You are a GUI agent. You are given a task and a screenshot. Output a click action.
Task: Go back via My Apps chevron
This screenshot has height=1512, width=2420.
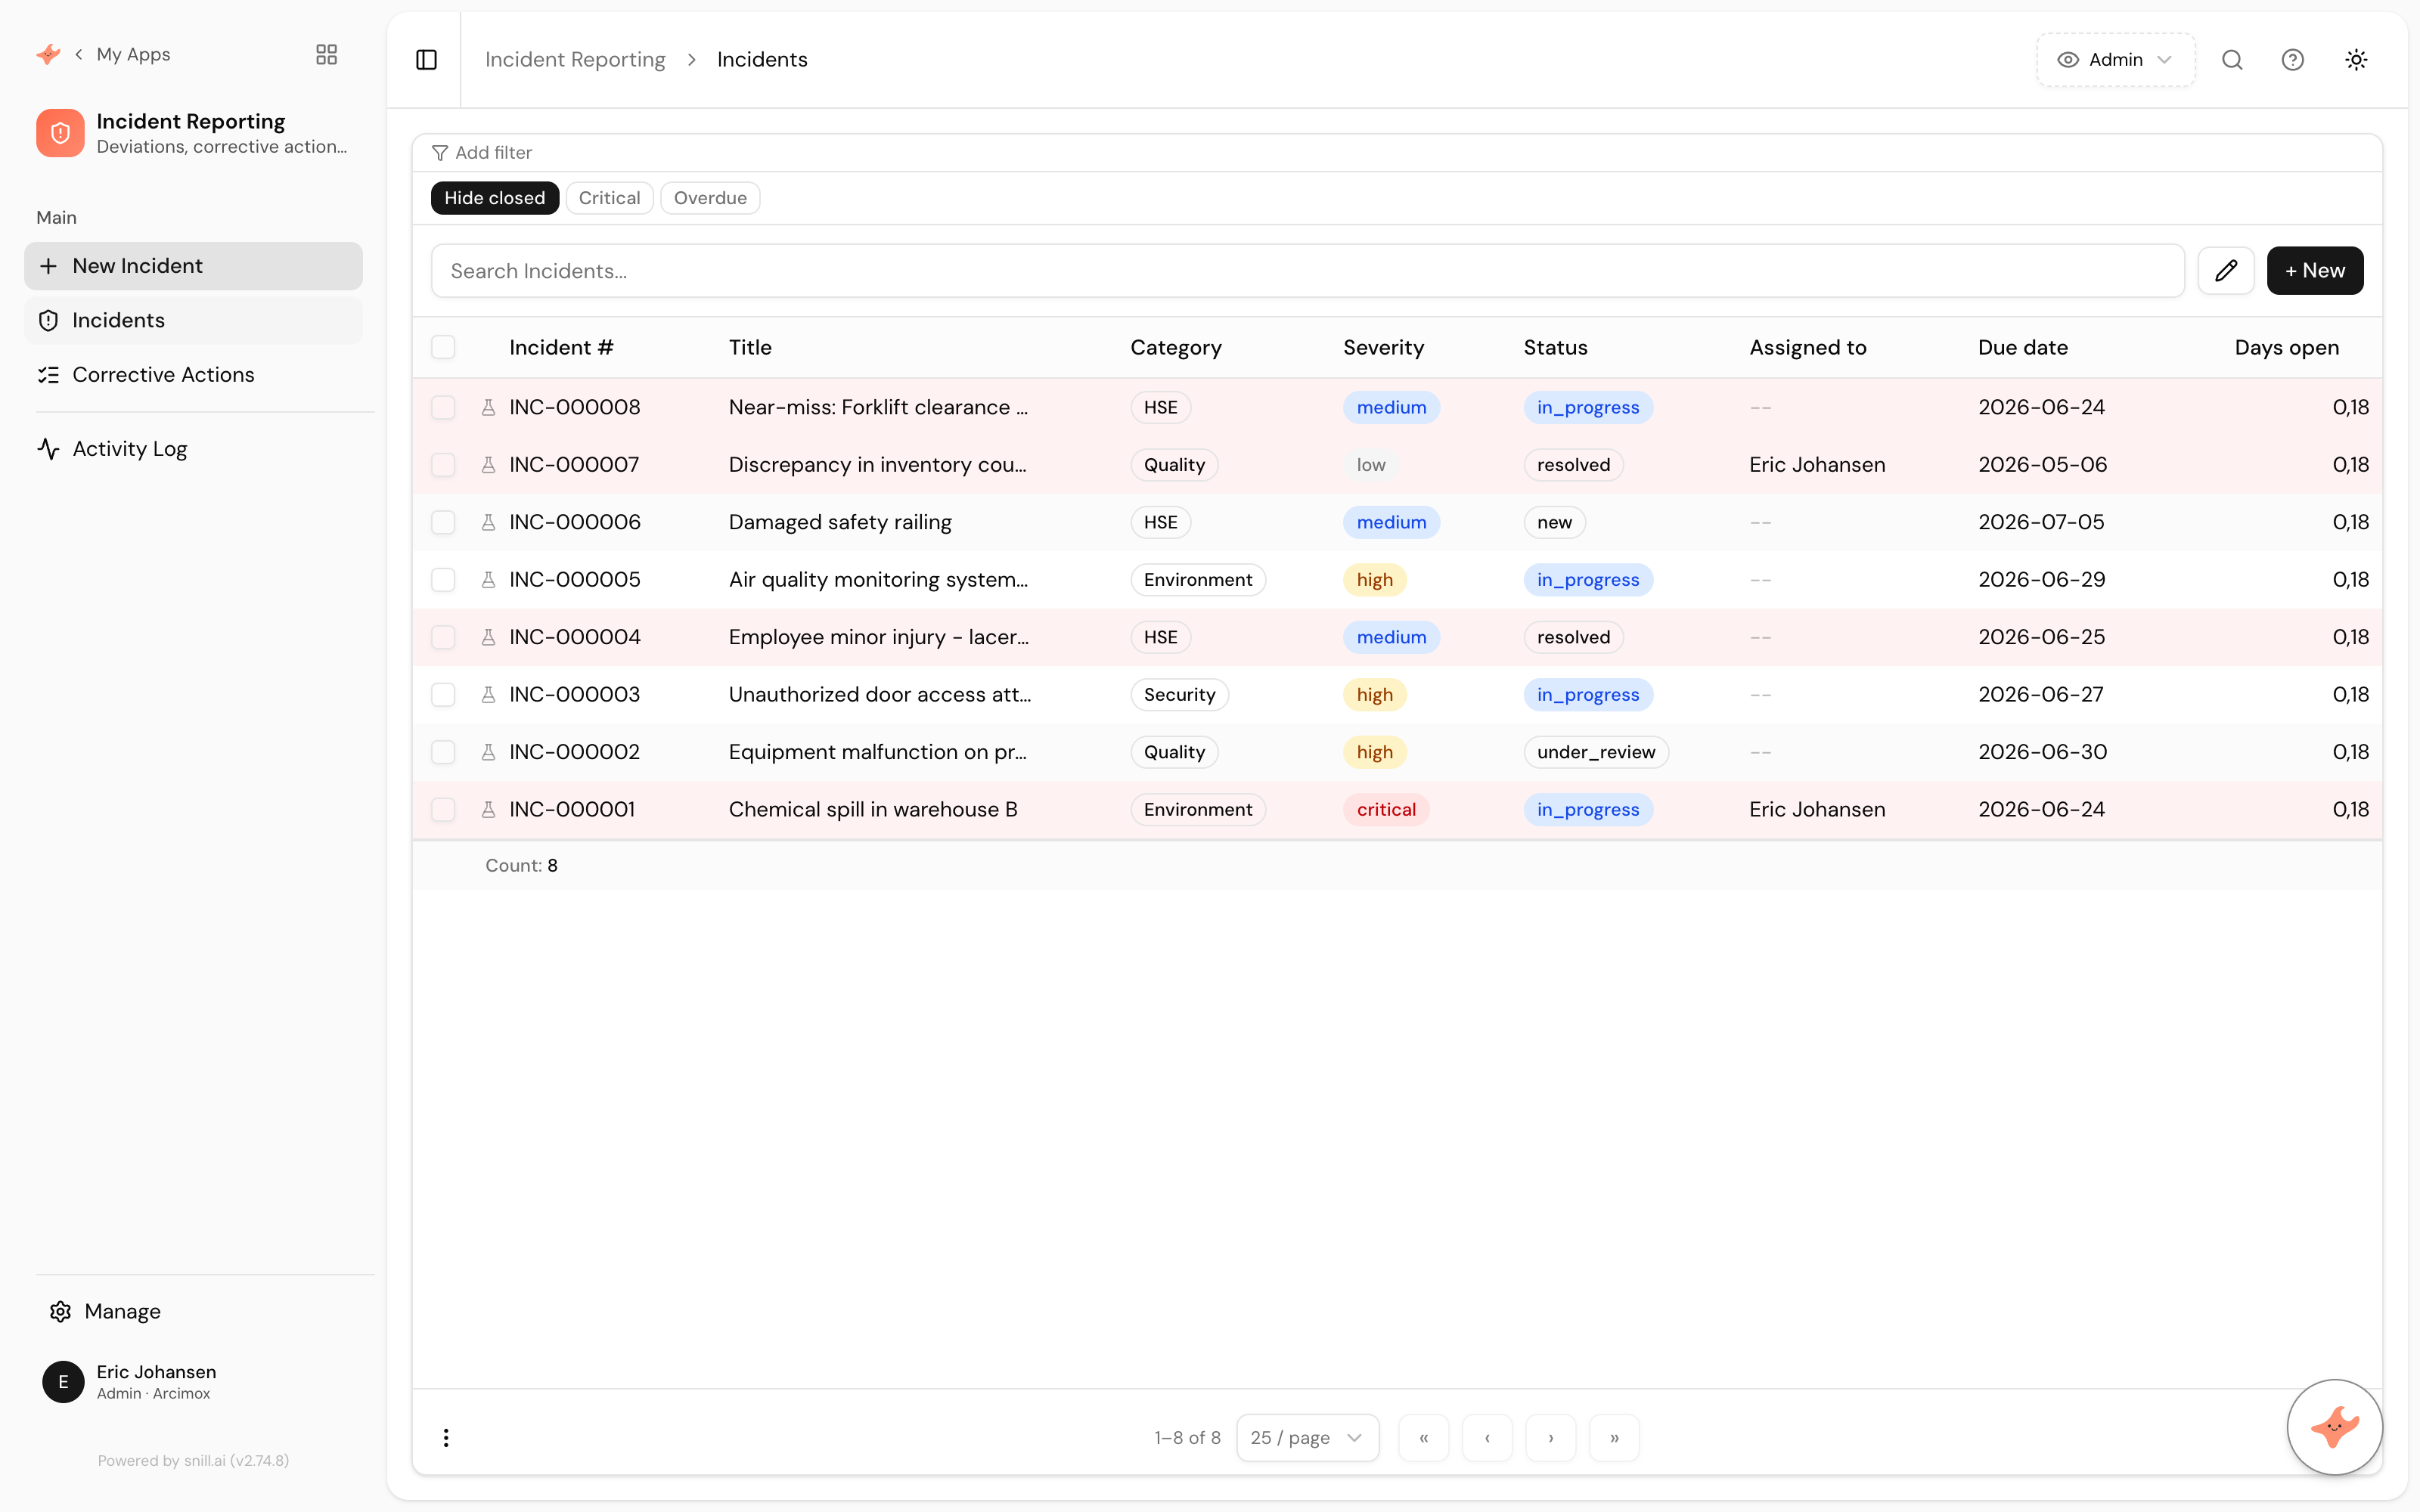pos(79,54)
